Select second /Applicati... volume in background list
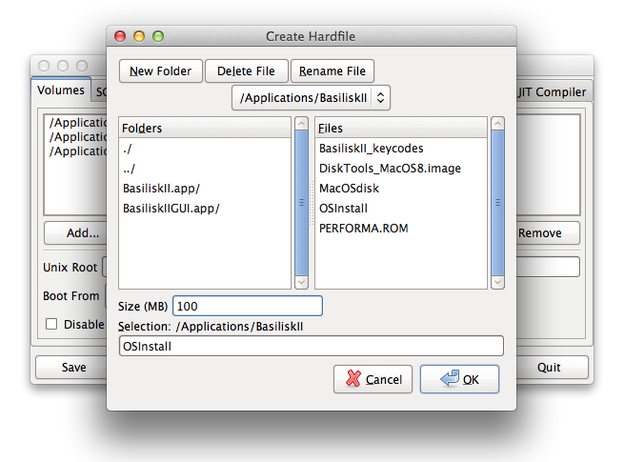Image resolution: width=625 pixels, height=462 pixels. [x=78, y=137]
